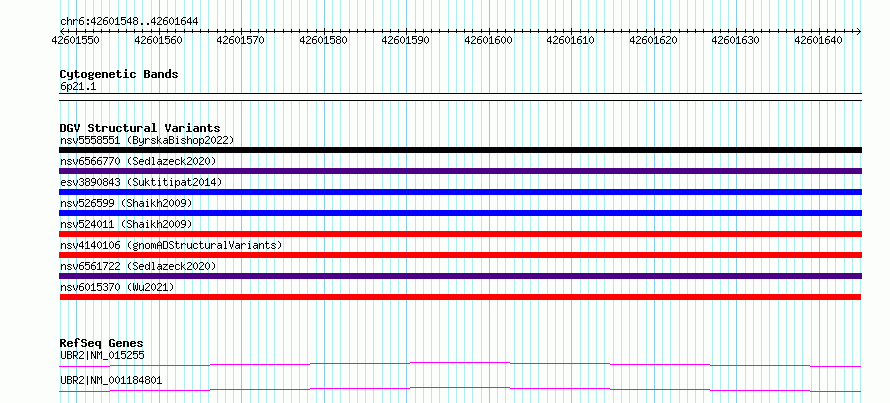Open variant label nsv524011 (Shaikh2009)

126,224
